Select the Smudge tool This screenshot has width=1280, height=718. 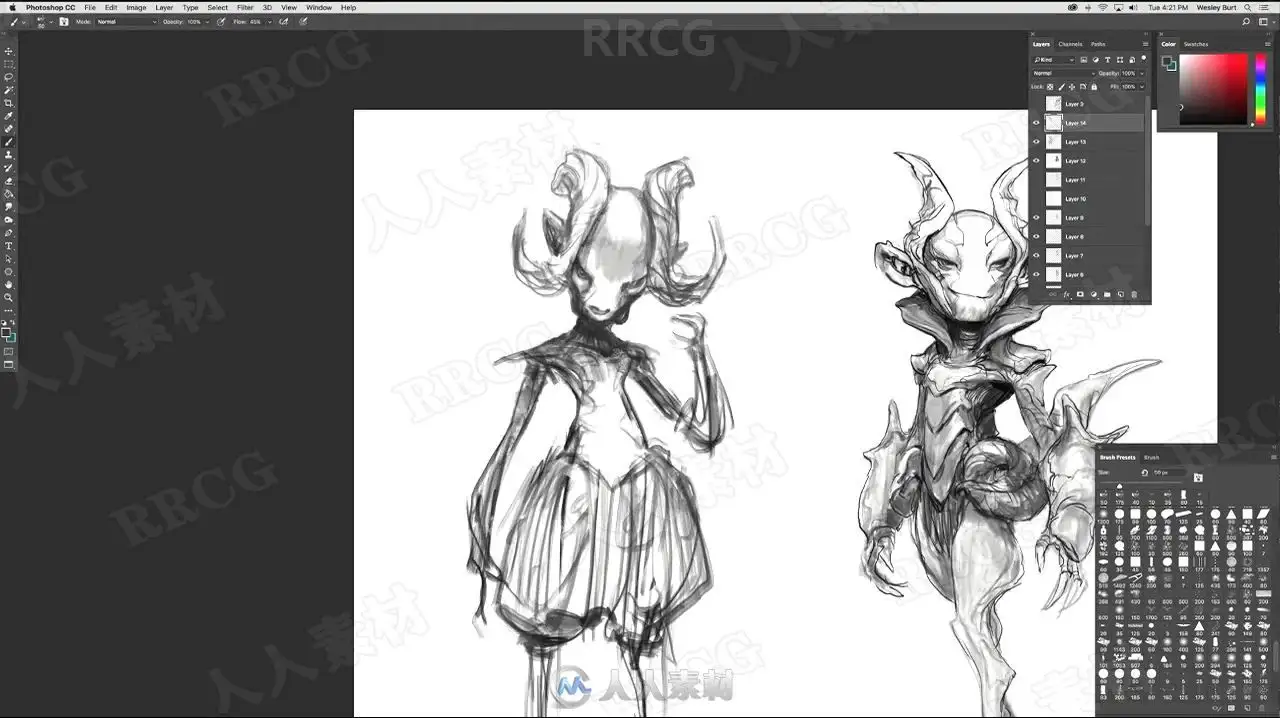9,207
